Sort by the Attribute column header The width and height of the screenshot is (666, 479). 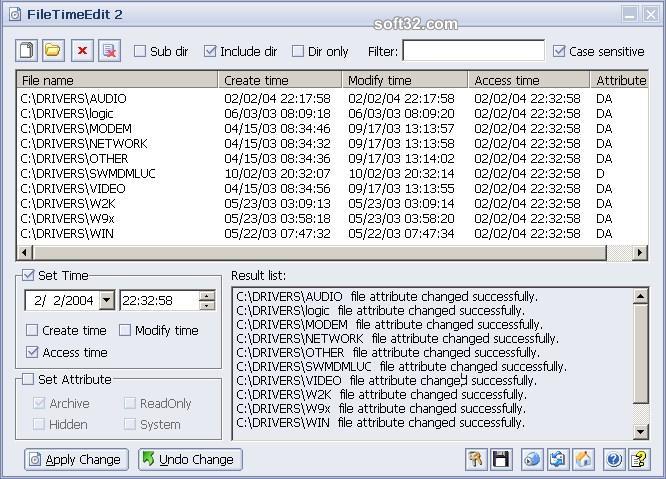pyautogui.click(x=620, y=80)
